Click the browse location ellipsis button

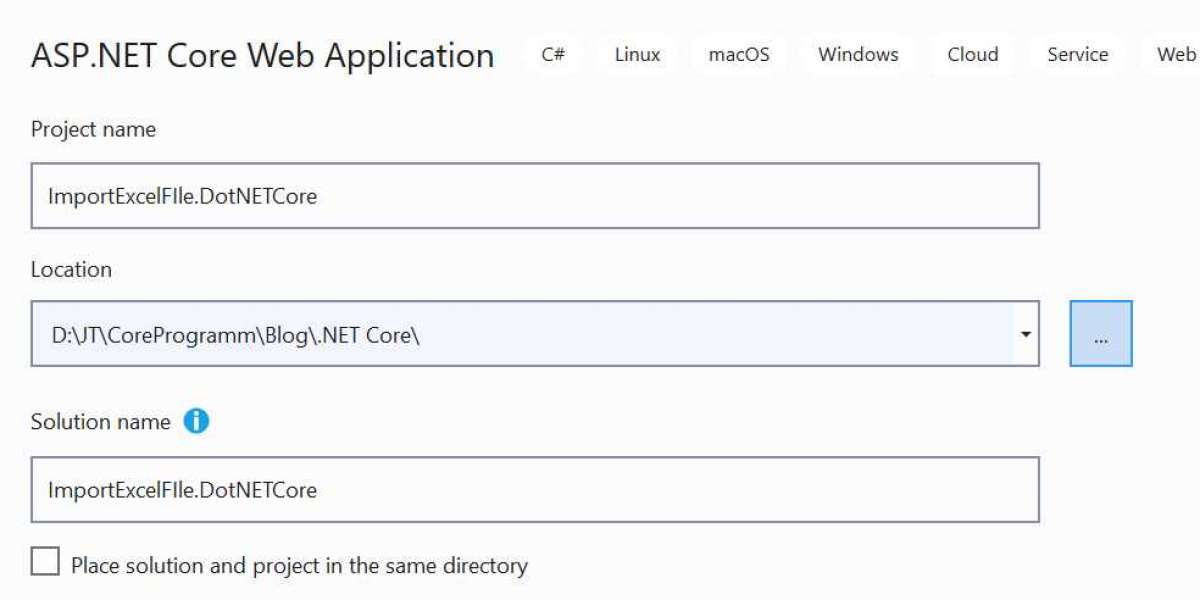coord(1101,333)
